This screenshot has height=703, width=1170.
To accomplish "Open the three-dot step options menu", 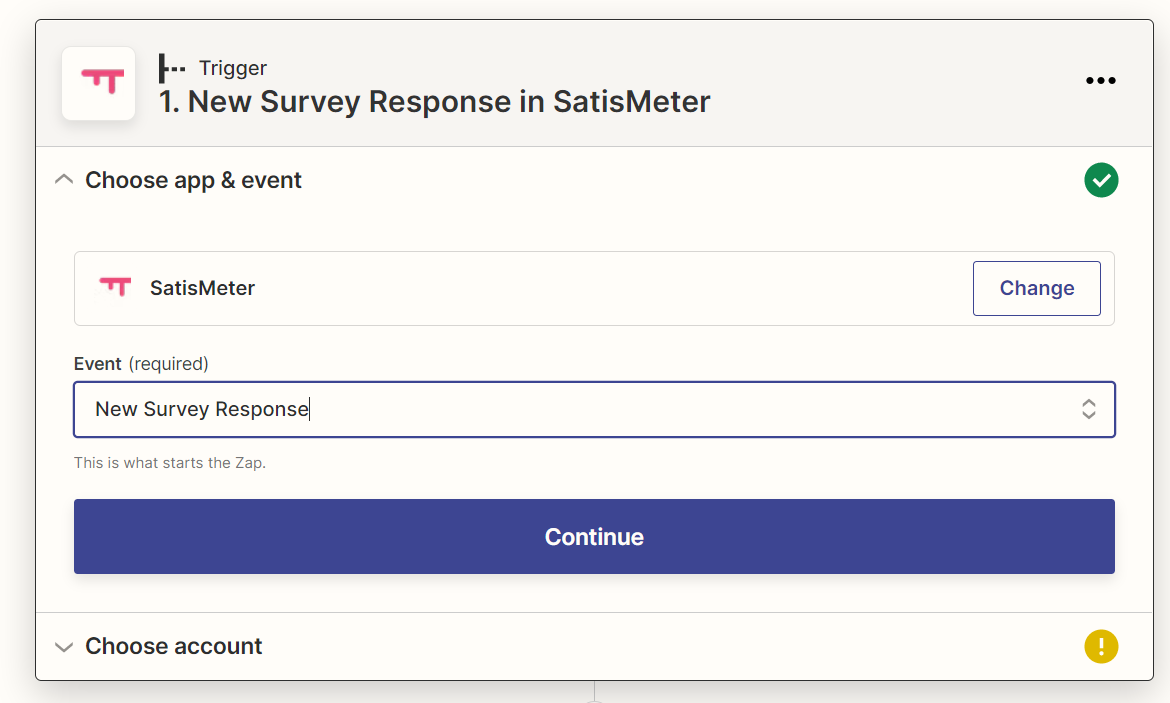I will pyautogui.click(x=1101, y=81).
